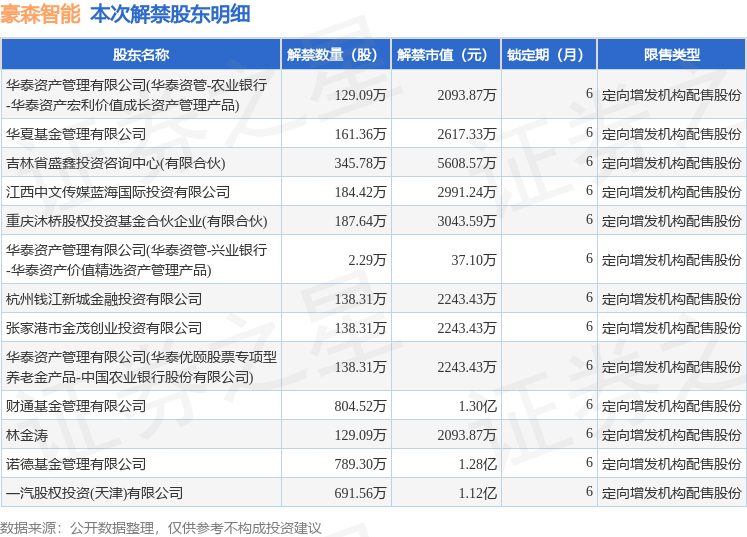Screen dimensions: 747x537
Task: Click market value 2617.33万
Action: [x=467, y=134]
